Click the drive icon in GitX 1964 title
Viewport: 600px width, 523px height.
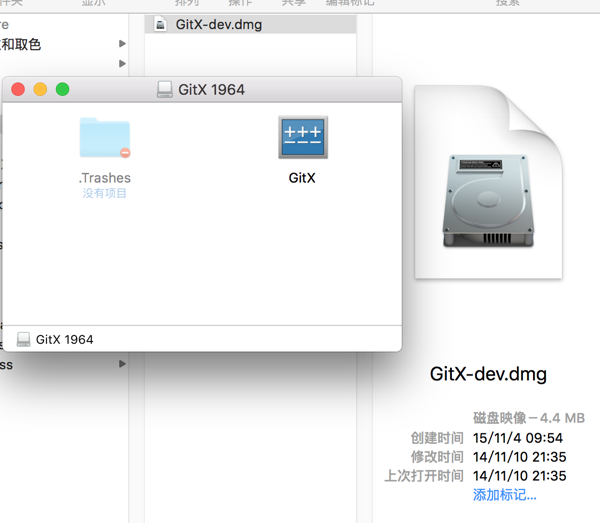(165, 89)
